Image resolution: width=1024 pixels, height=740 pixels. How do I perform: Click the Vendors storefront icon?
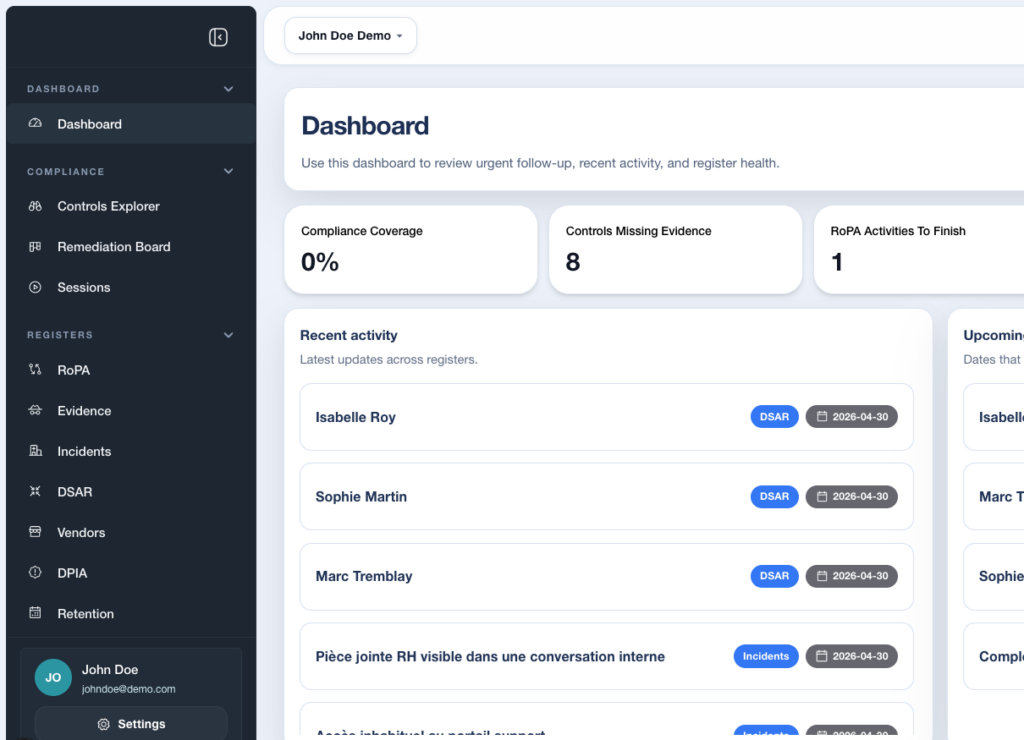click(x=35, y=532)
